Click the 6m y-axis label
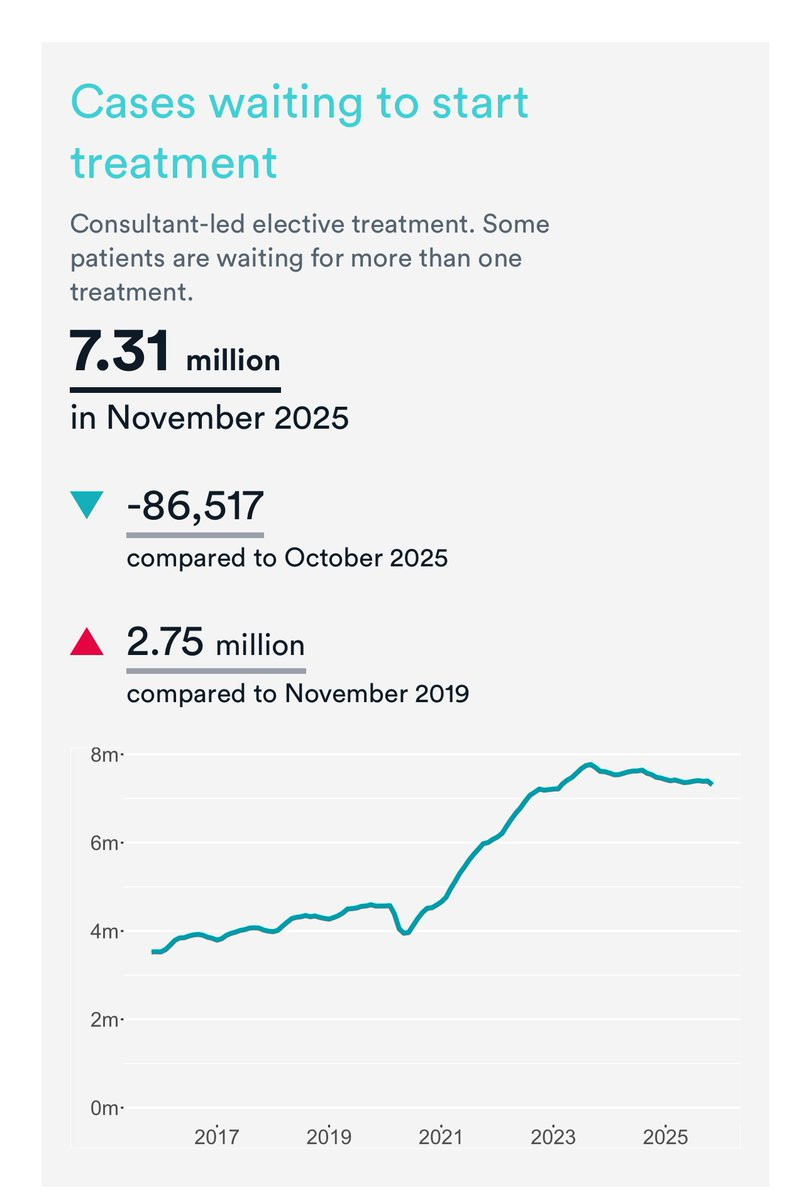The height and width of the screenshot is (1200, 811). pos(105,843)
